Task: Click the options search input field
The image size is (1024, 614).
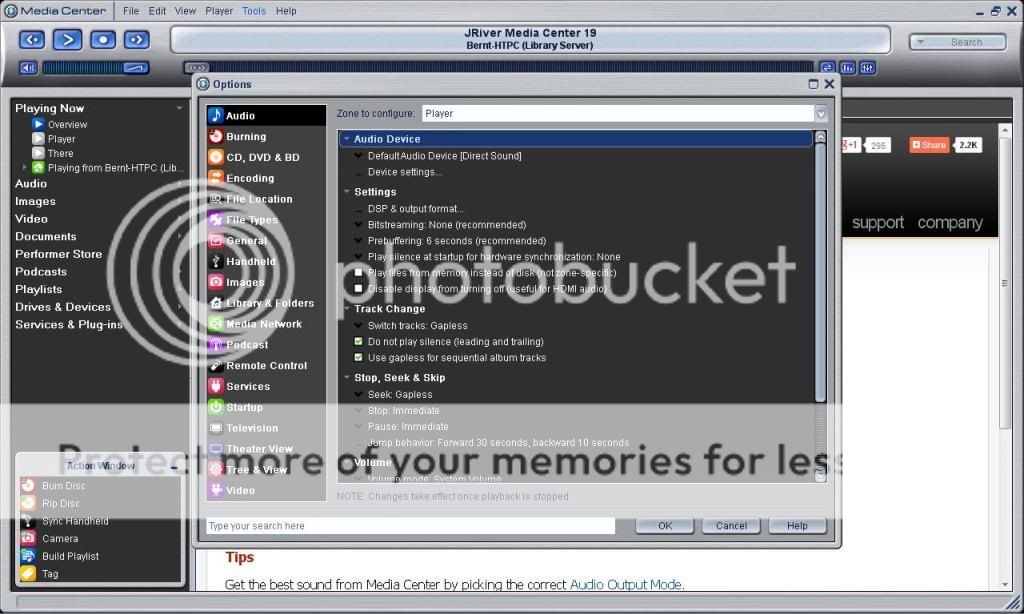Action: pyautogui.click(x=410, y=526)
